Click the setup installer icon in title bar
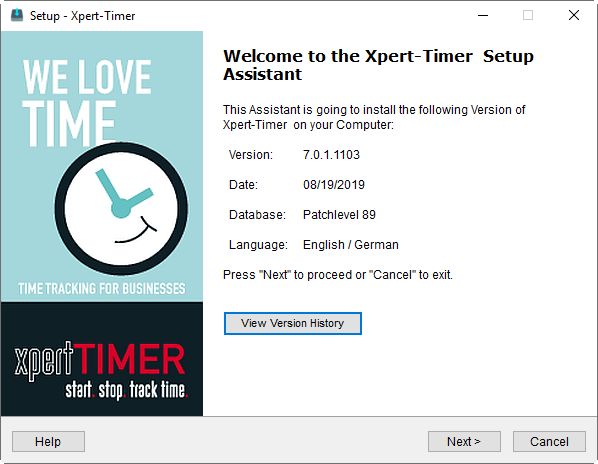598x464 pixels. coord(16,16)
